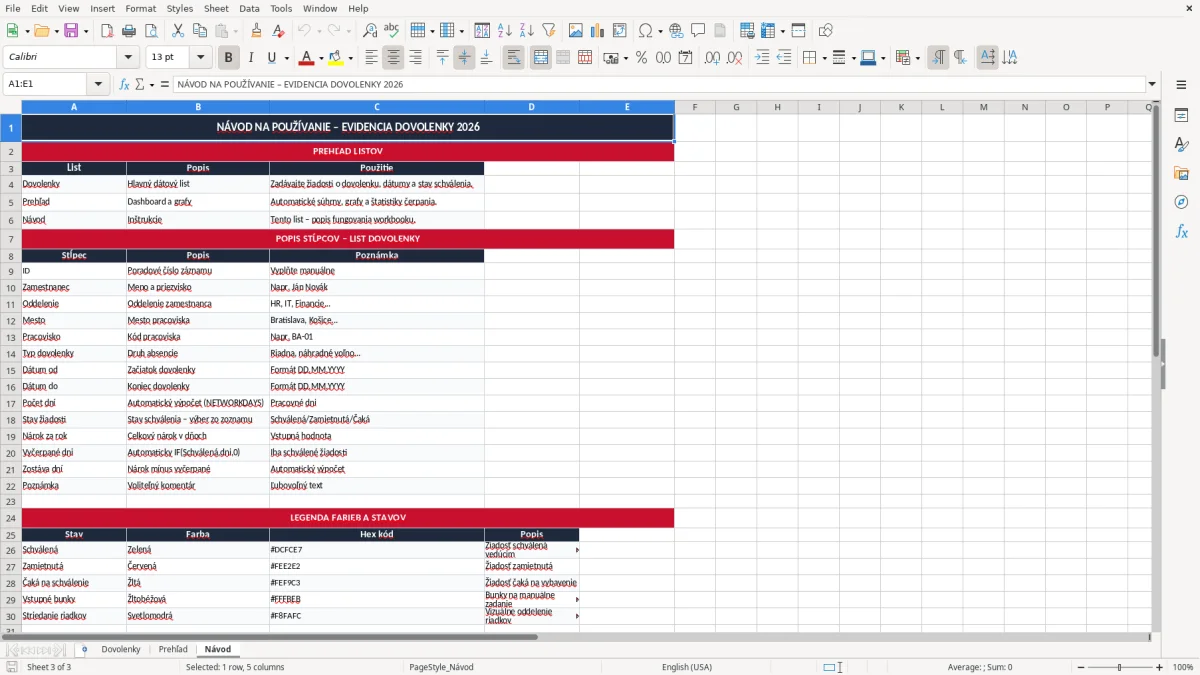The image size is (1200, 675).
Task: Click the zoom slider
Action: click(x=1119, y=667)
